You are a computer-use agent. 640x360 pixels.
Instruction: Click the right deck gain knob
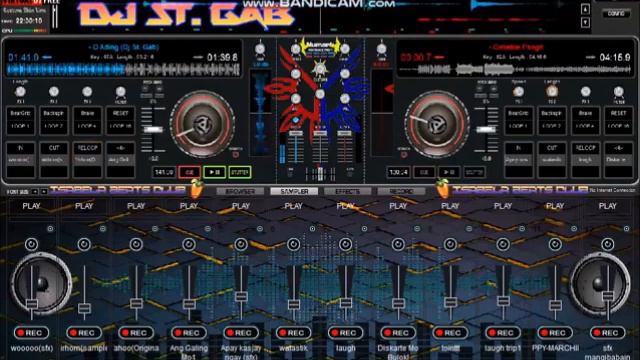[381, 49]
